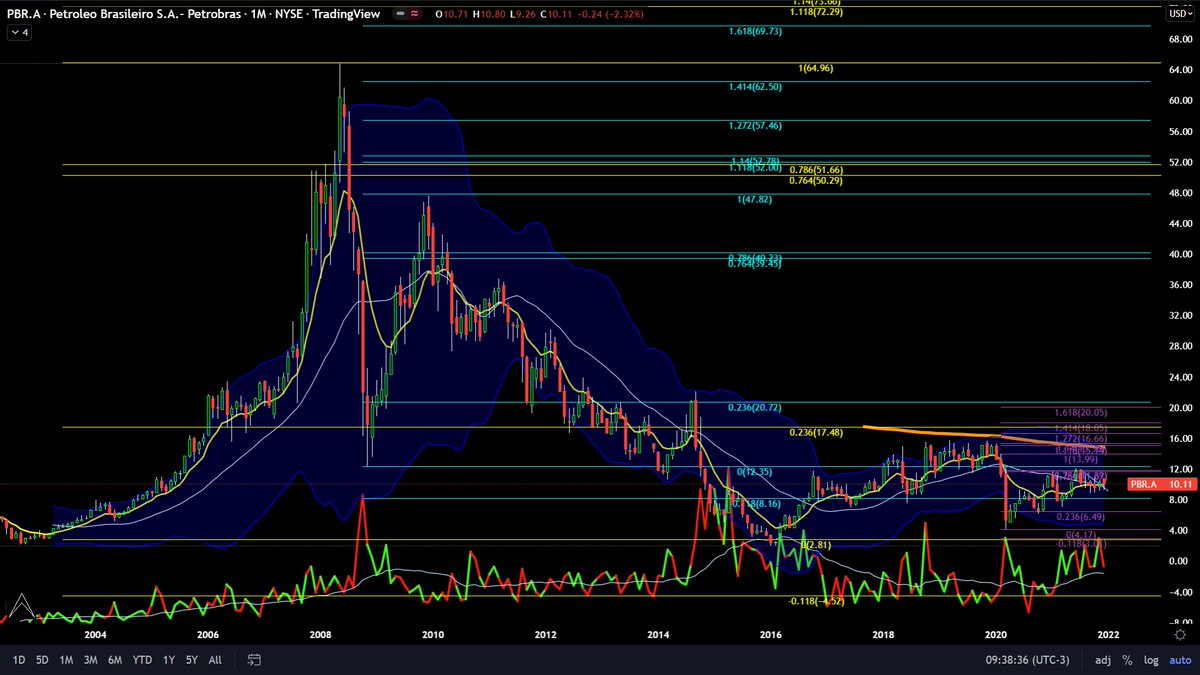The image size is (1200, 675).
Task: Toggle adjusted data with adj
Action: pos(1103,660)
